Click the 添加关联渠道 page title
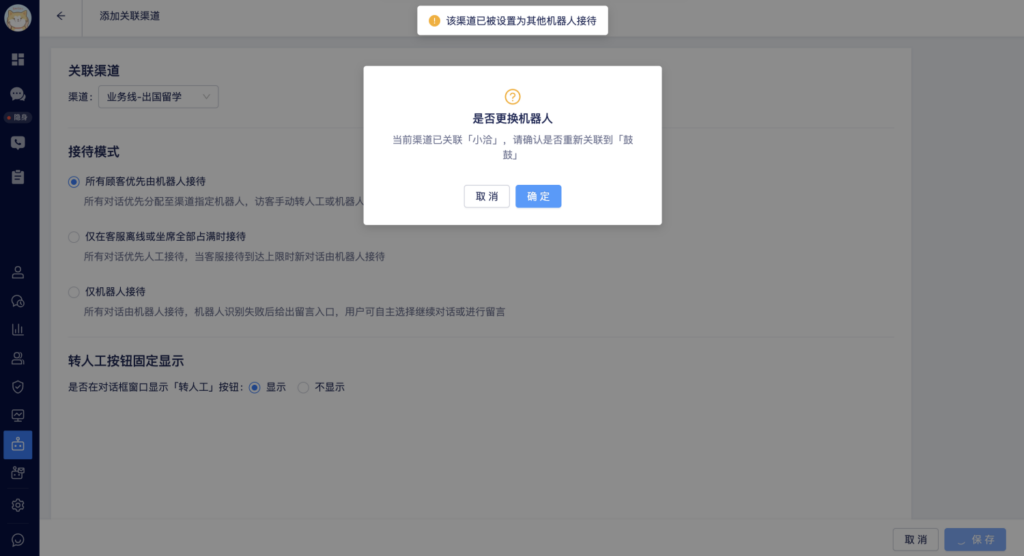Image resolution: width=1024 pixels, height=556 pixels. click(x=129, y=16)
